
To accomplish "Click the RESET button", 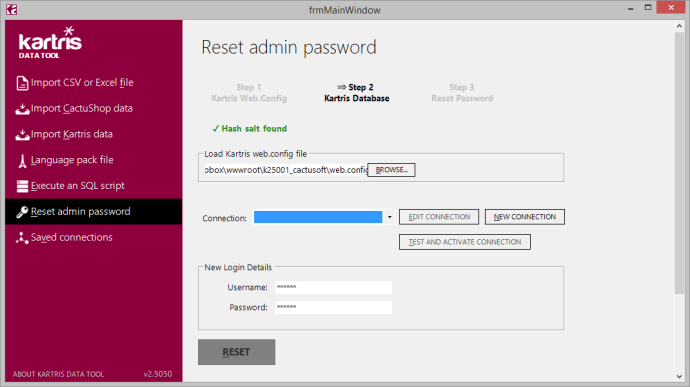I will (236, 352).
